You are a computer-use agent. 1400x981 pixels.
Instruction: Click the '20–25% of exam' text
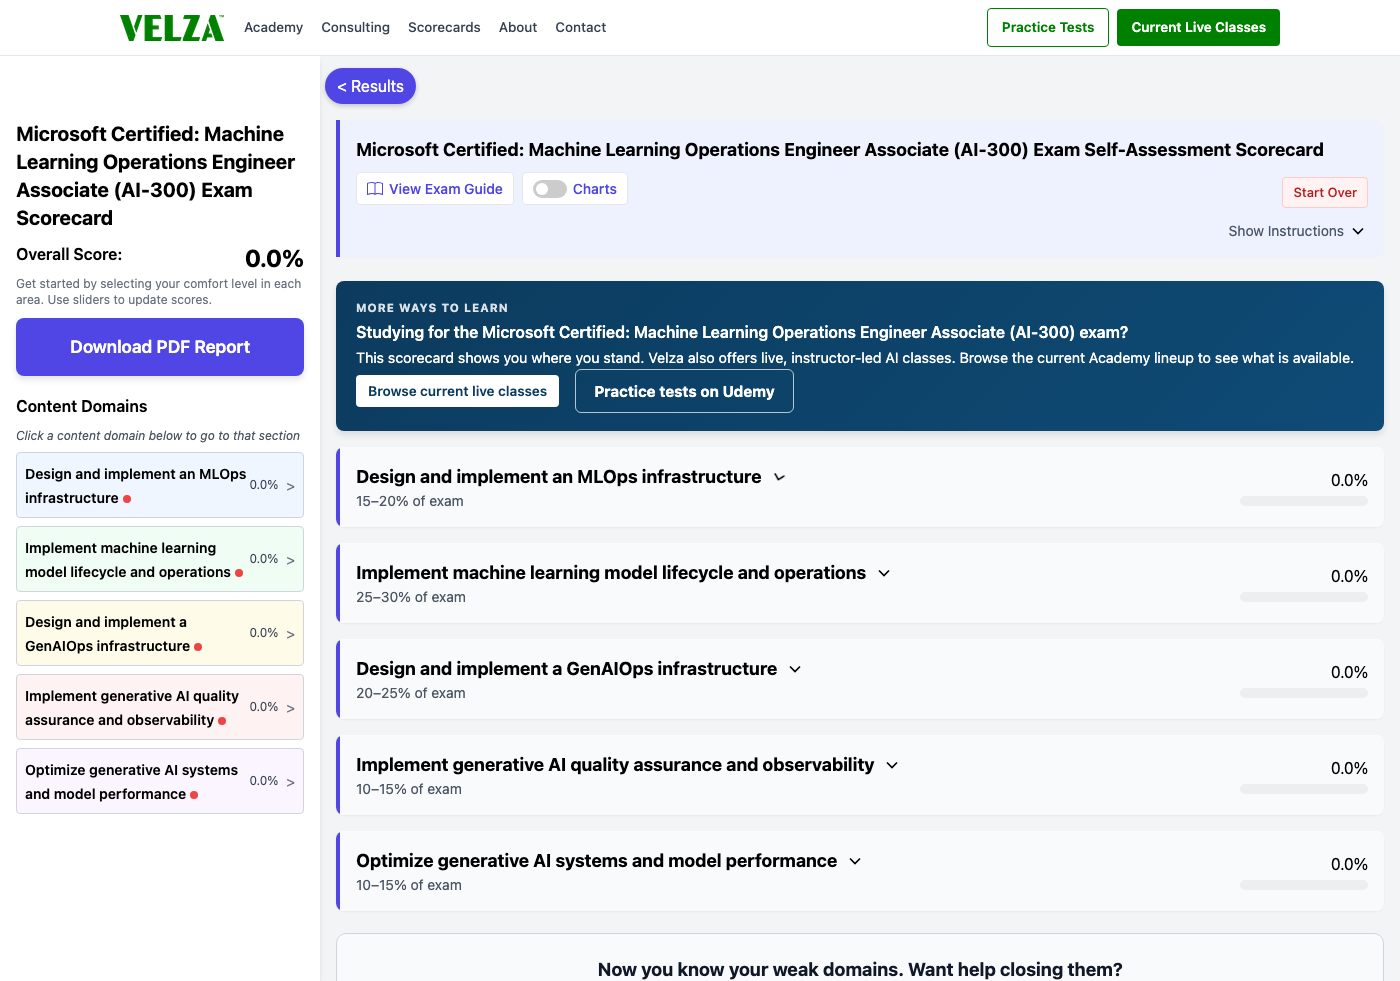(411, 693)
